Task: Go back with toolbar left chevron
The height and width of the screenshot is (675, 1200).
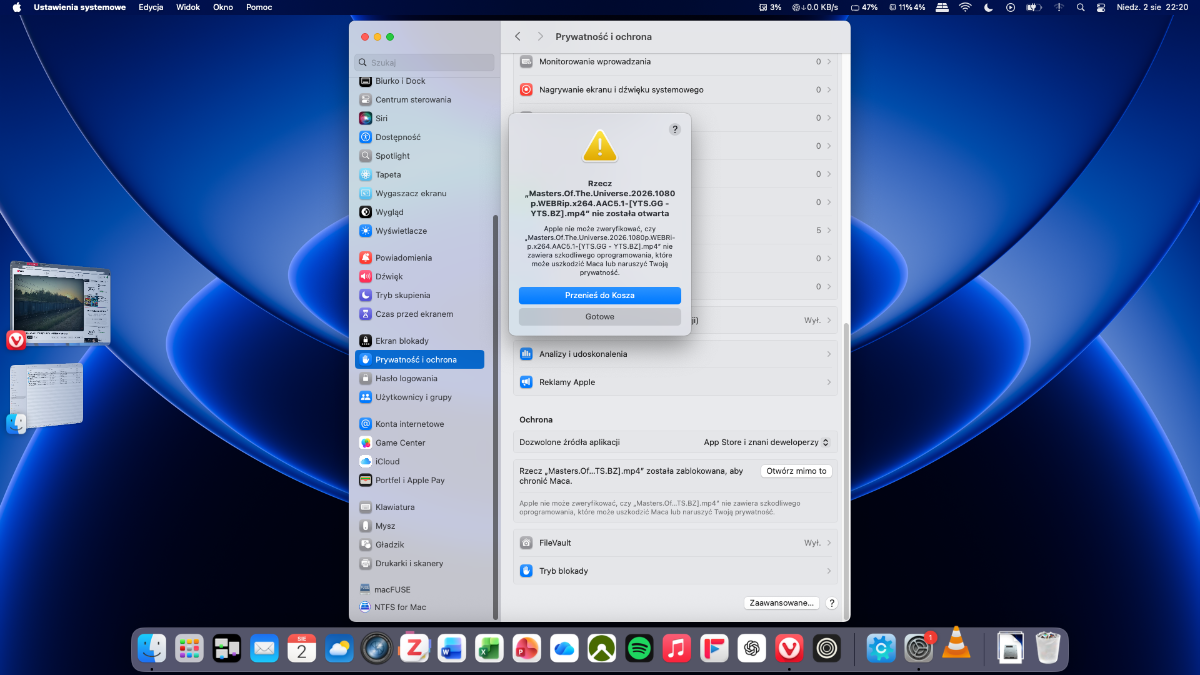Action: point(518,37)
